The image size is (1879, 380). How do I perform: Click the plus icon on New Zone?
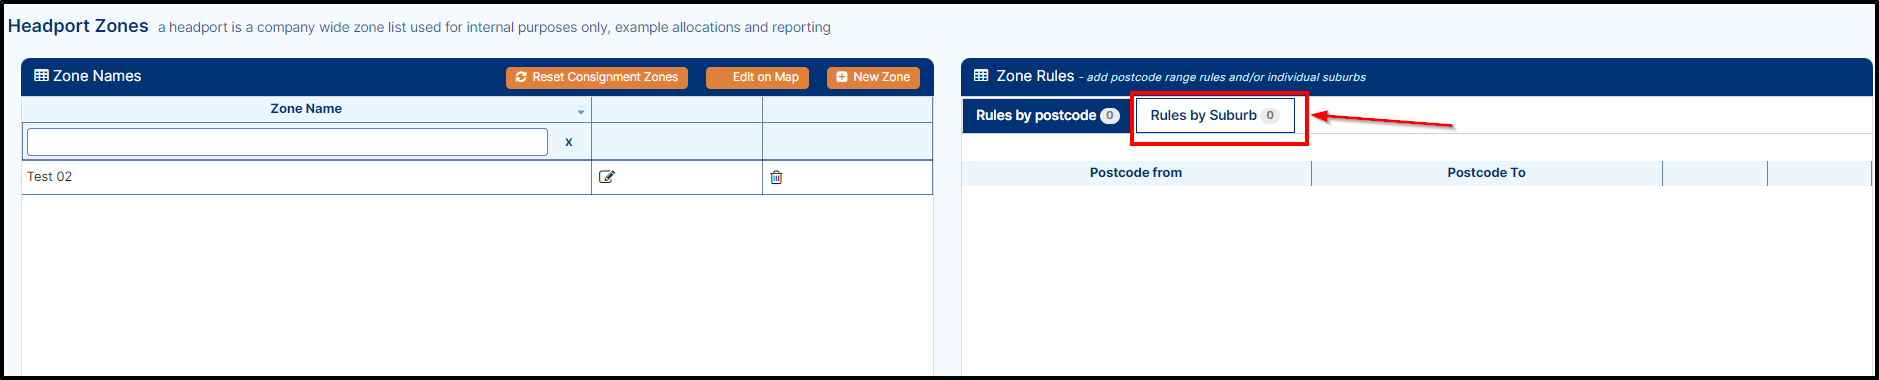(842, 77)
